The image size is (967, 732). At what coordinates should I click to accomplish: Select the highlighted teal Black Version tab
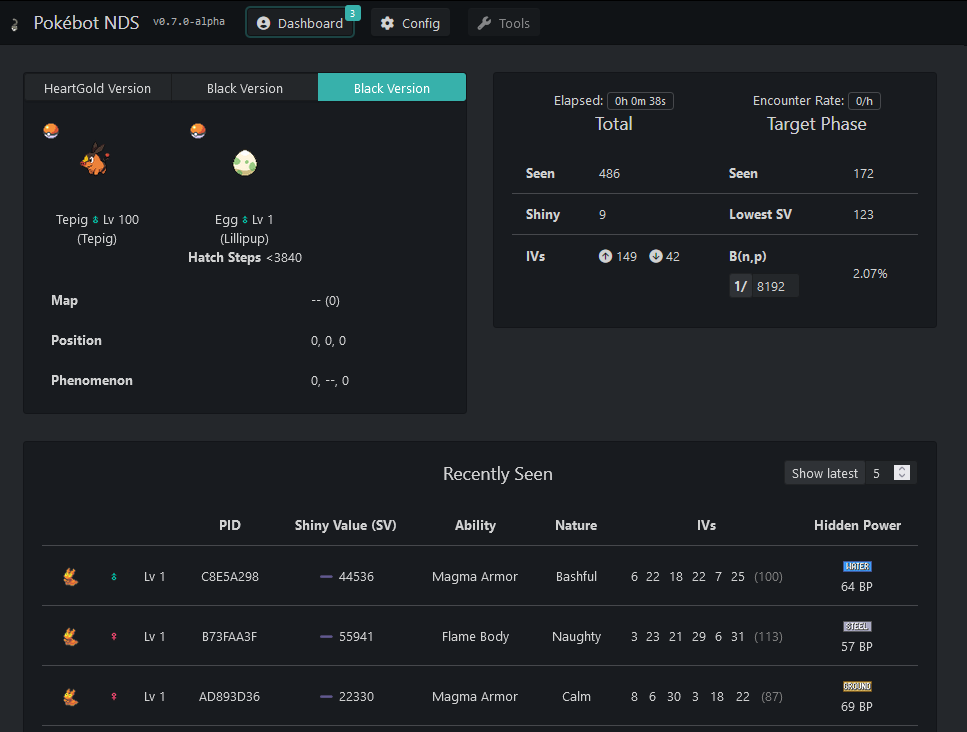[x=392, y=88]
